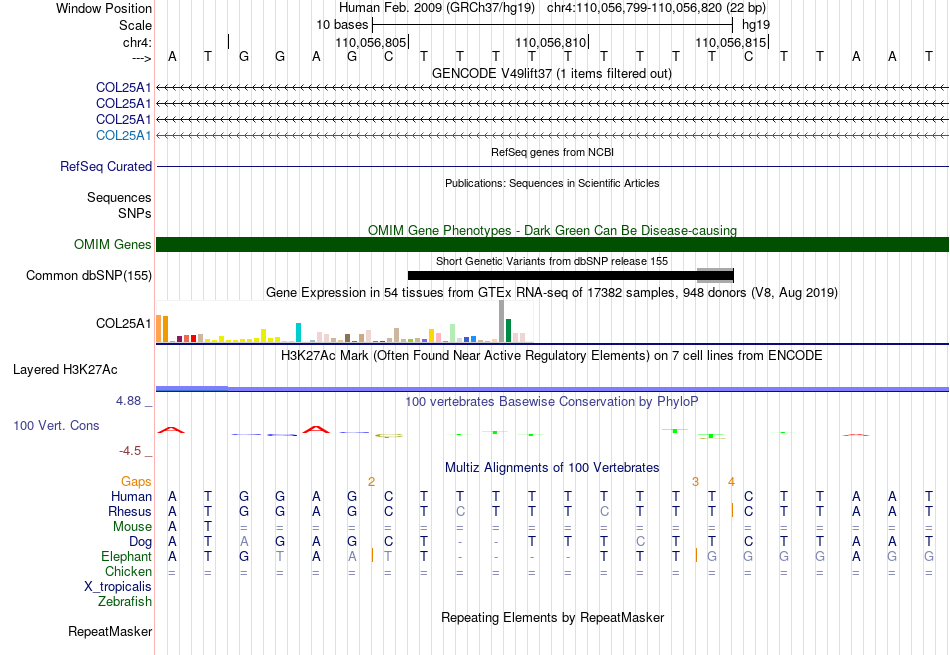The width and height of the screenshot is (950, 655).
Task: Click the Mouse alignment row label
Action: pyautogui.click(x=132, y=527)
